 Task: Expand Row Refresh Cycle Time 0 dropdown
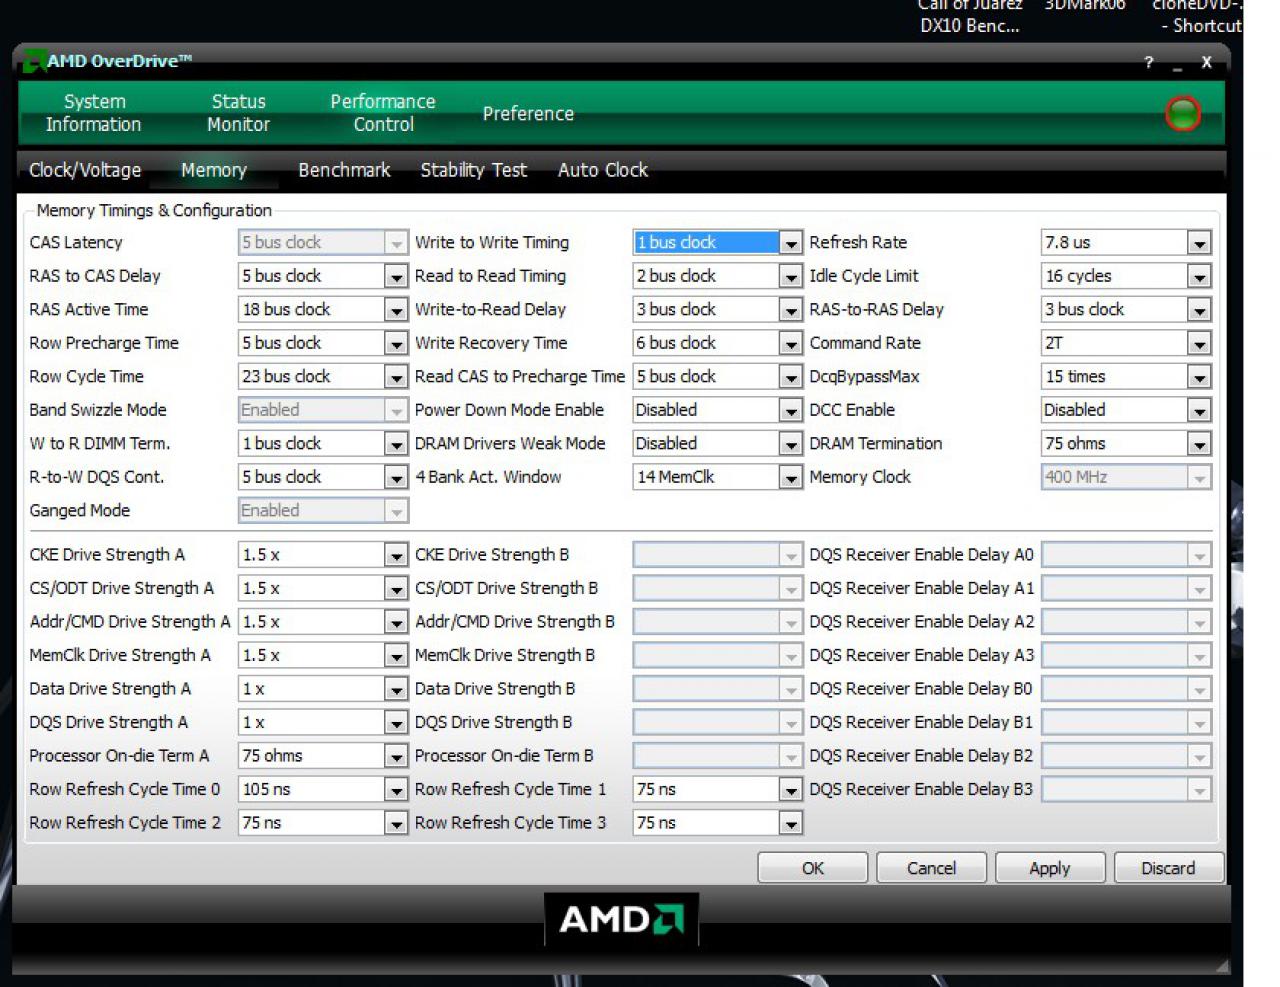[x=396, y=790]
